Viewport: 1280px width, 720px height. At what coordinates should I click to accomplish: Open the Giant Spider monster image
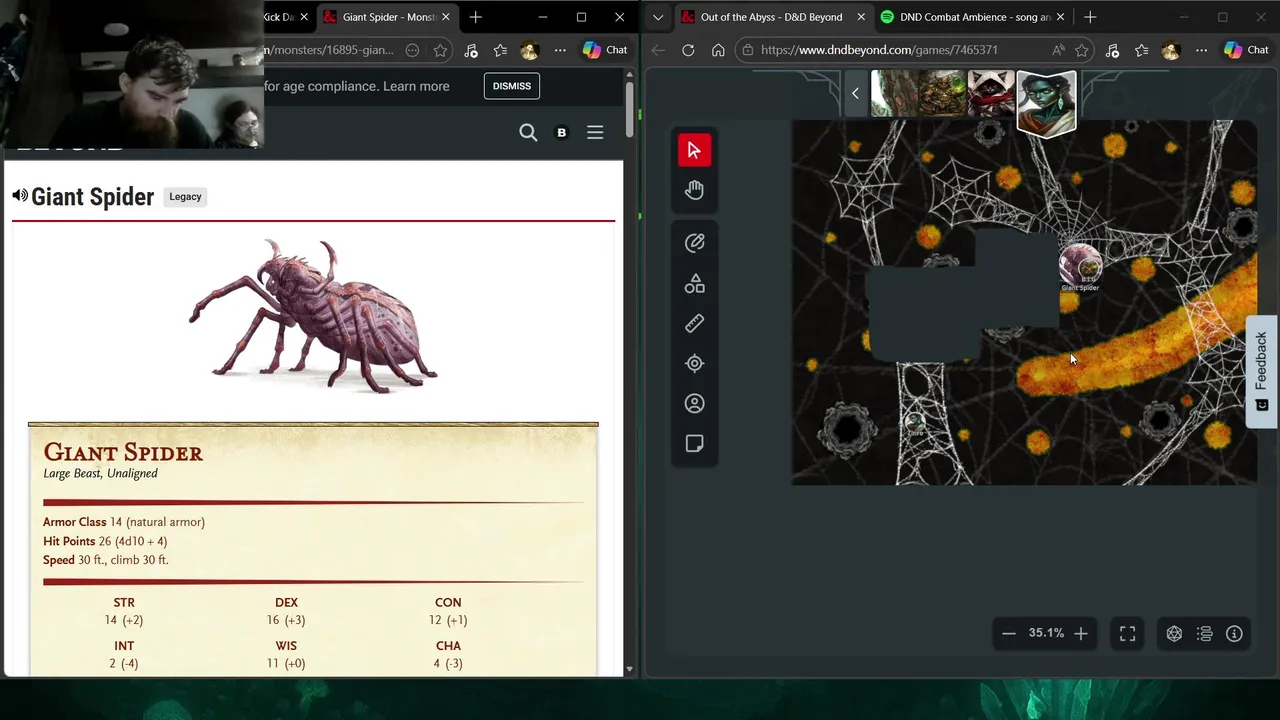click(x=313, y=316)
